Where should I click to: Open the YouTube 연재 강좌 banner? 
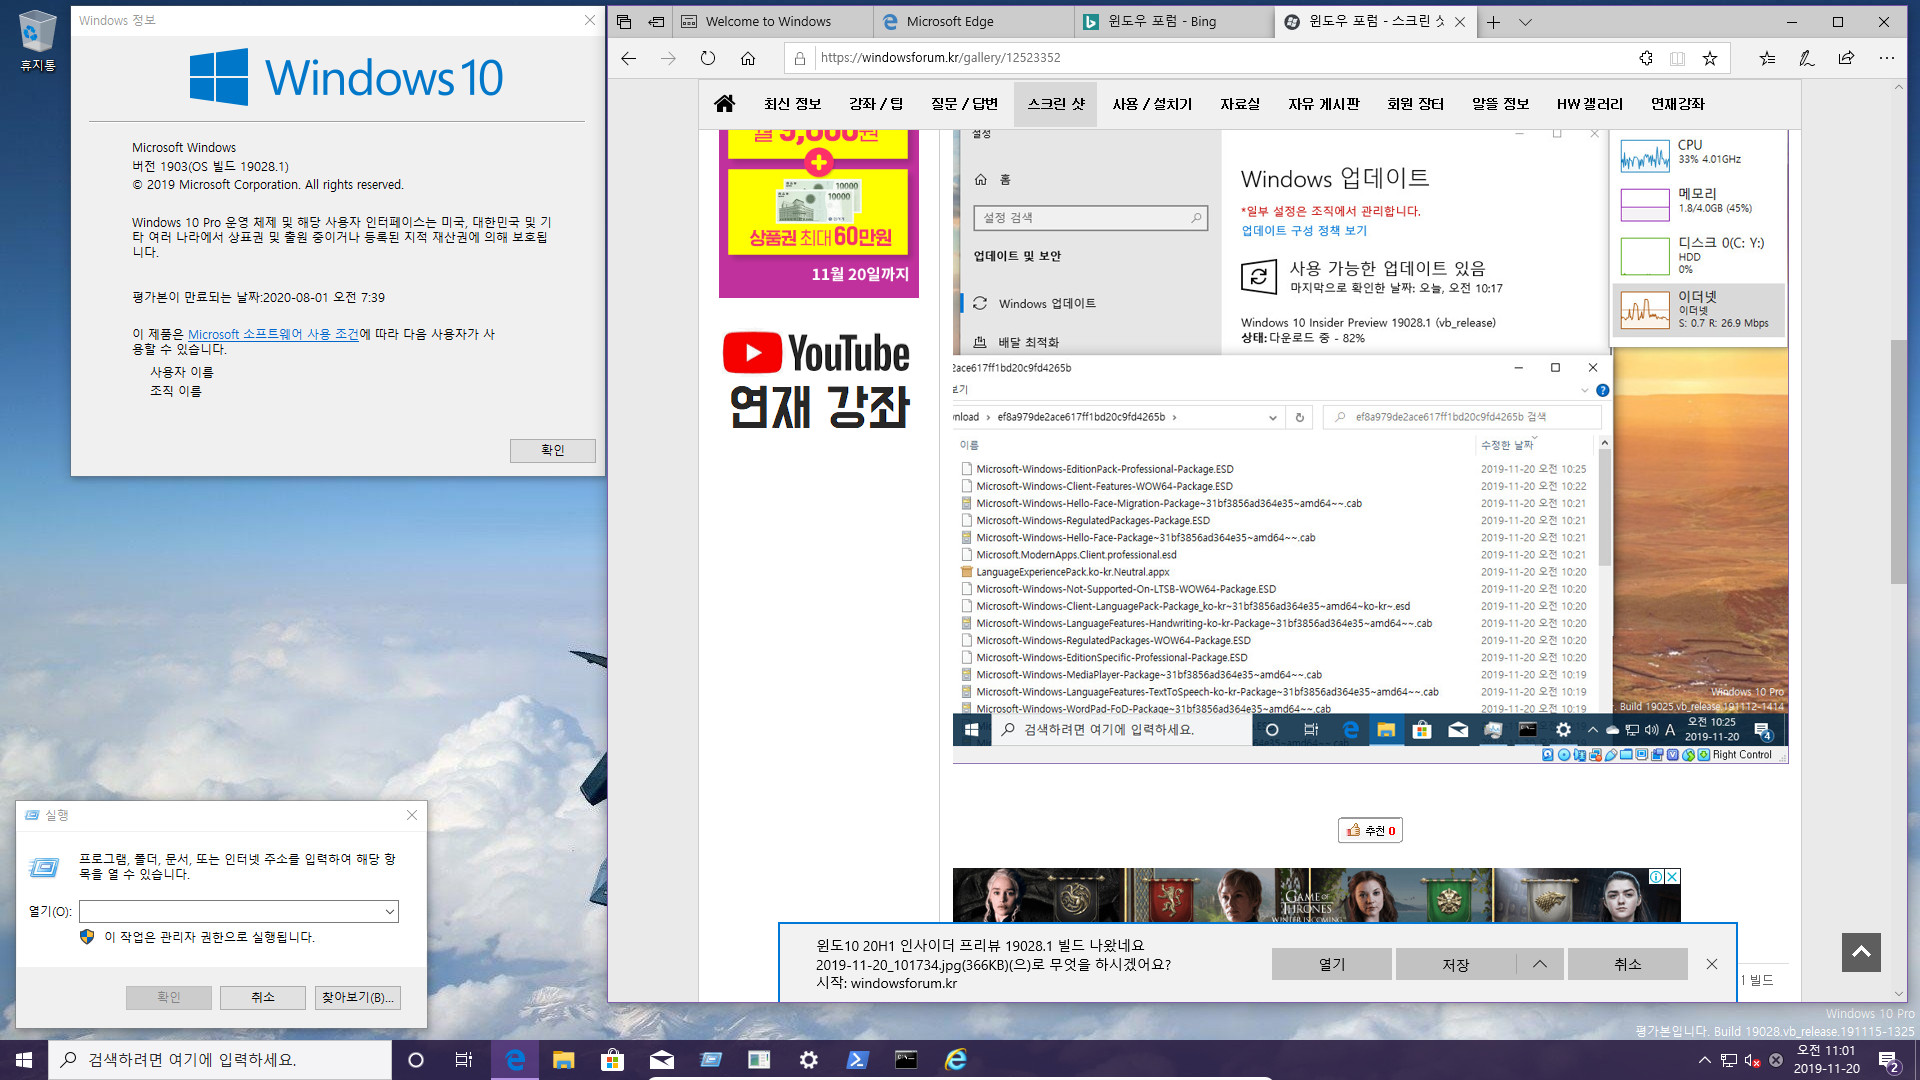(x=819, y=380)
